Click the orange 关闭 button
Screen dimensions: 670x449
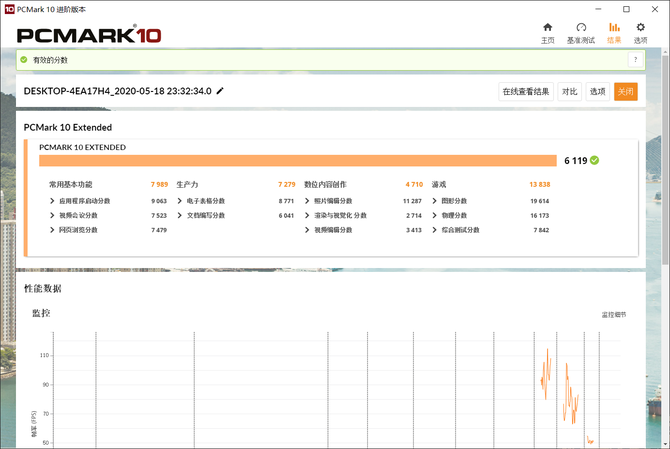(x=626, y=91)
